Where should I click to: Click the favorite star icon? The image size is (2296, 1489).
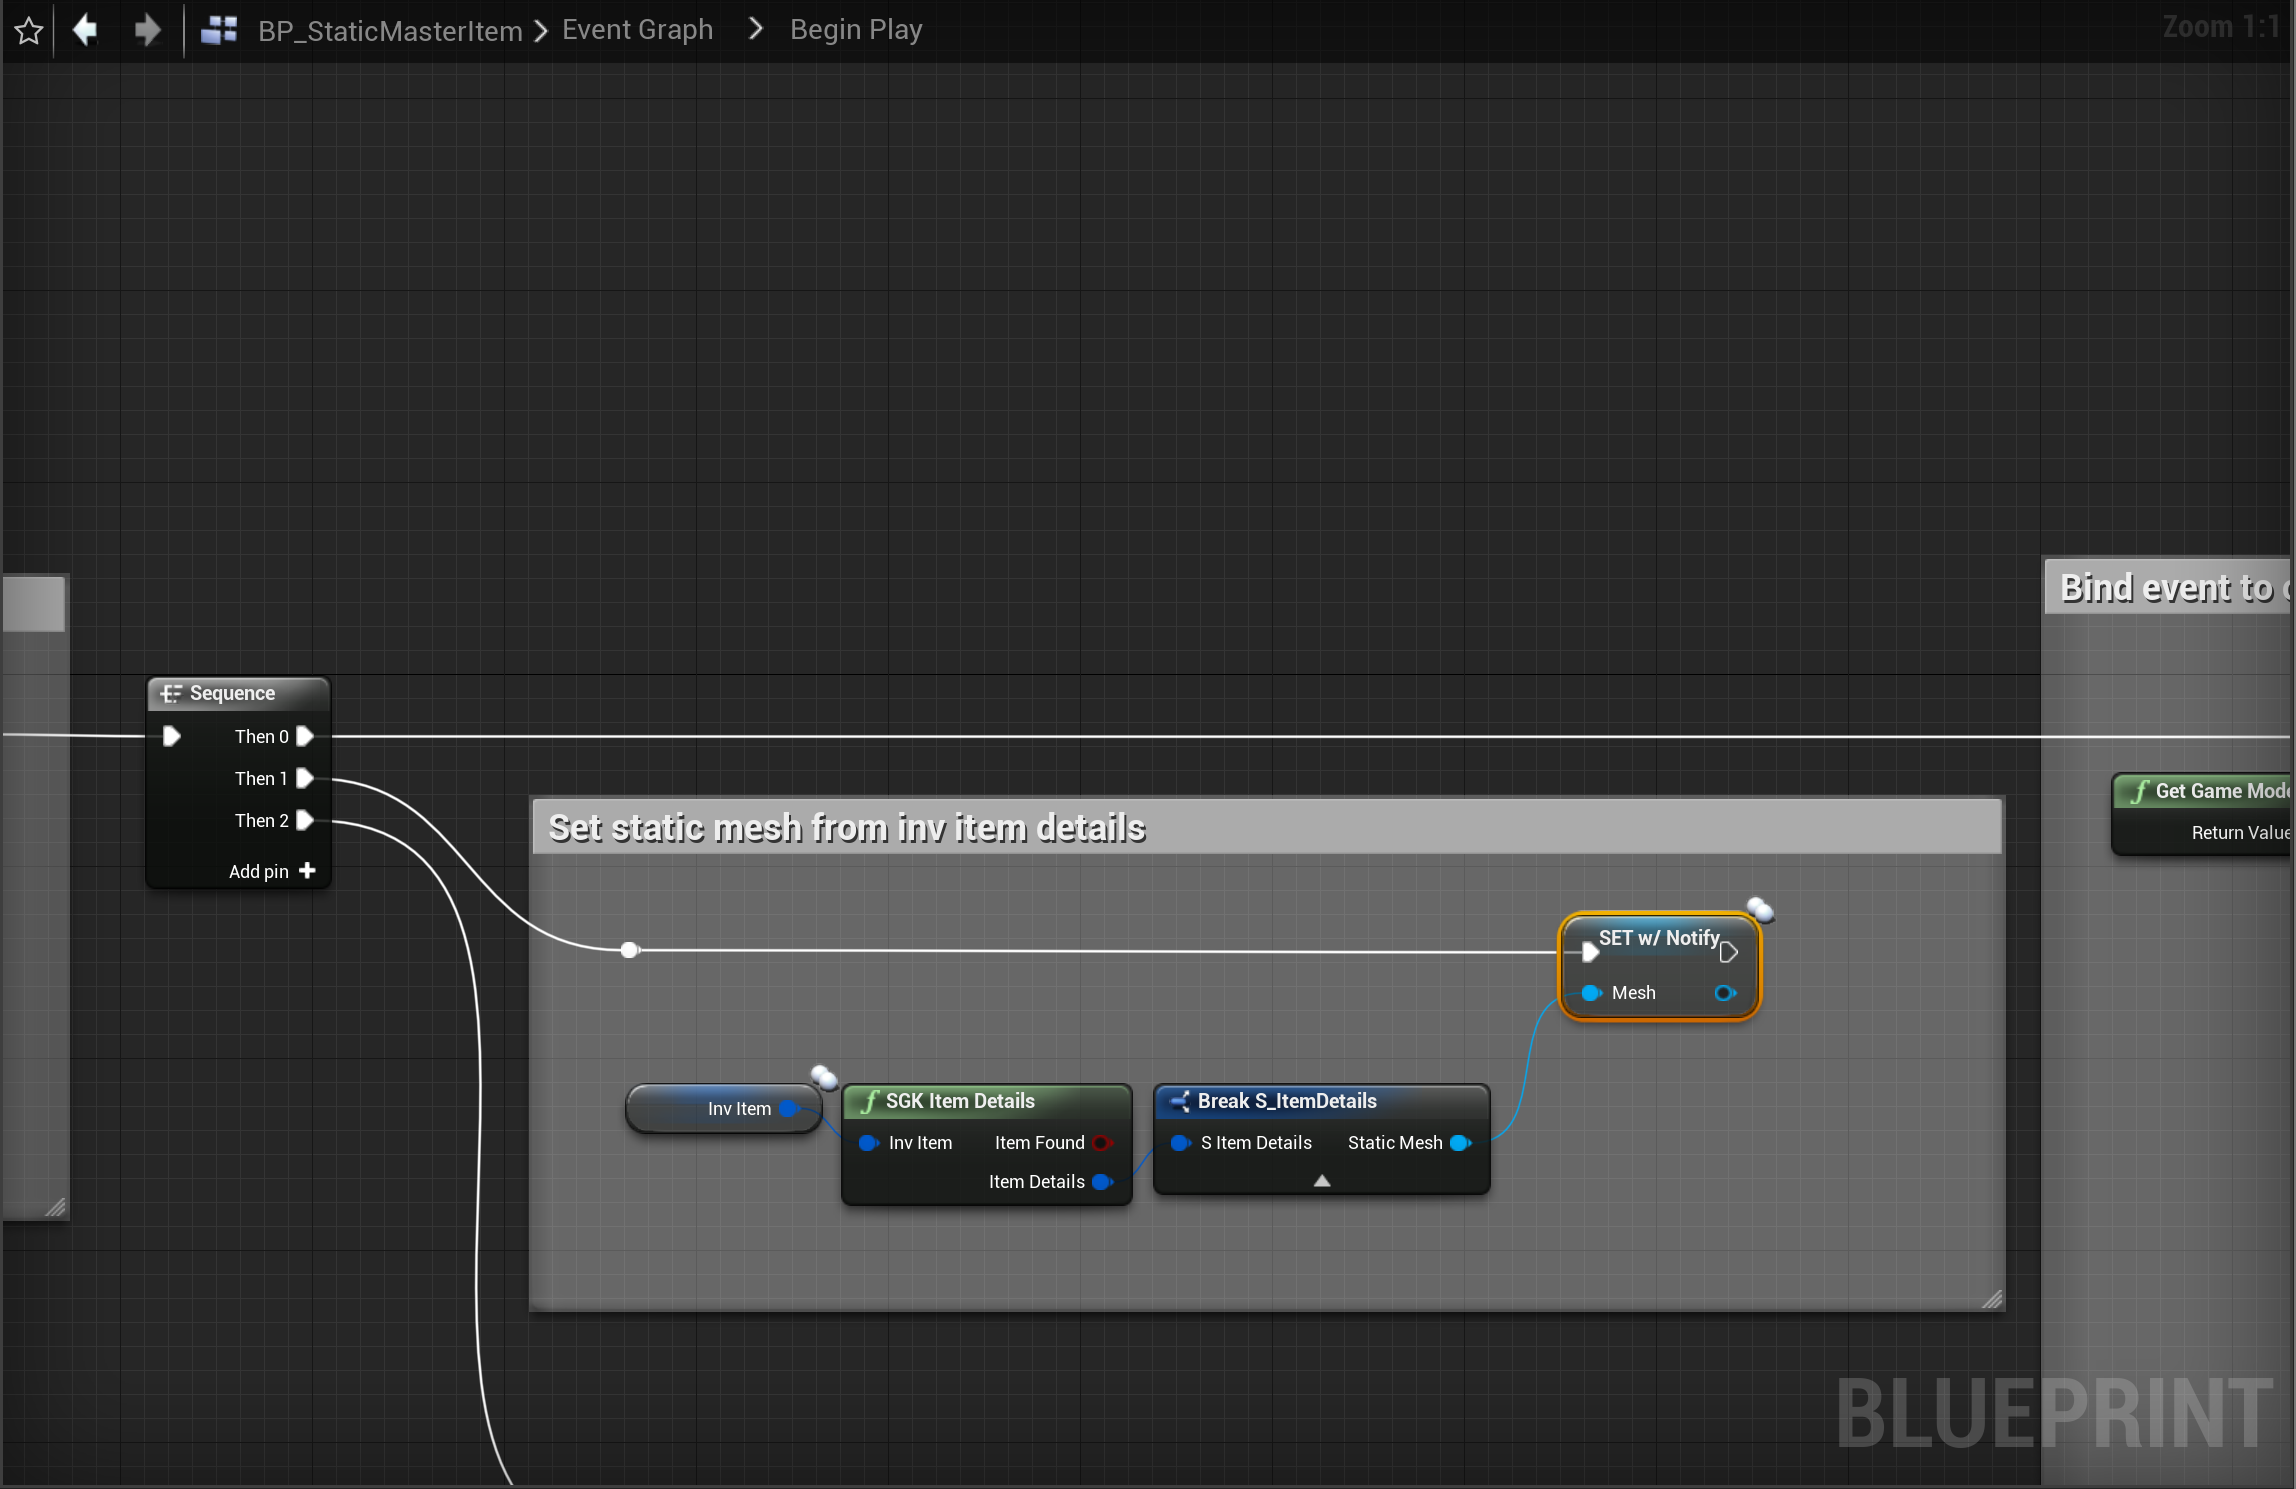tap(29, 31)
